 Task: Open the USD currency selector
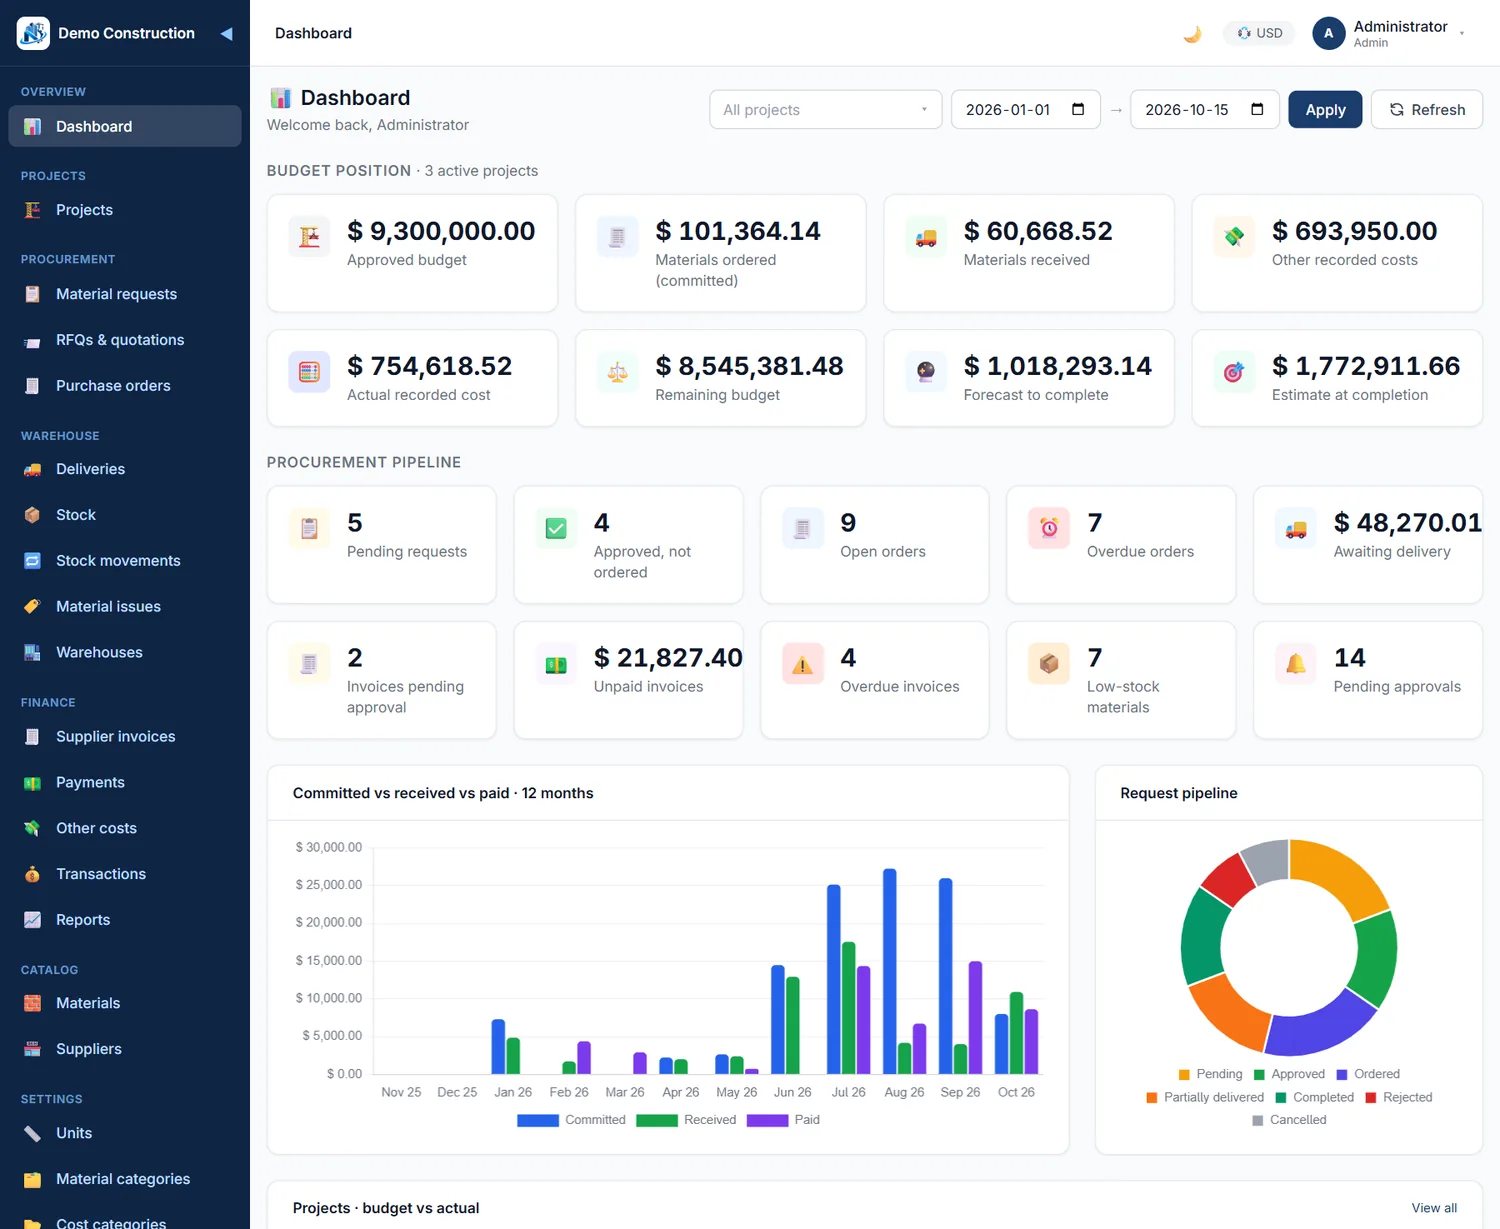tap(1260, 33)
